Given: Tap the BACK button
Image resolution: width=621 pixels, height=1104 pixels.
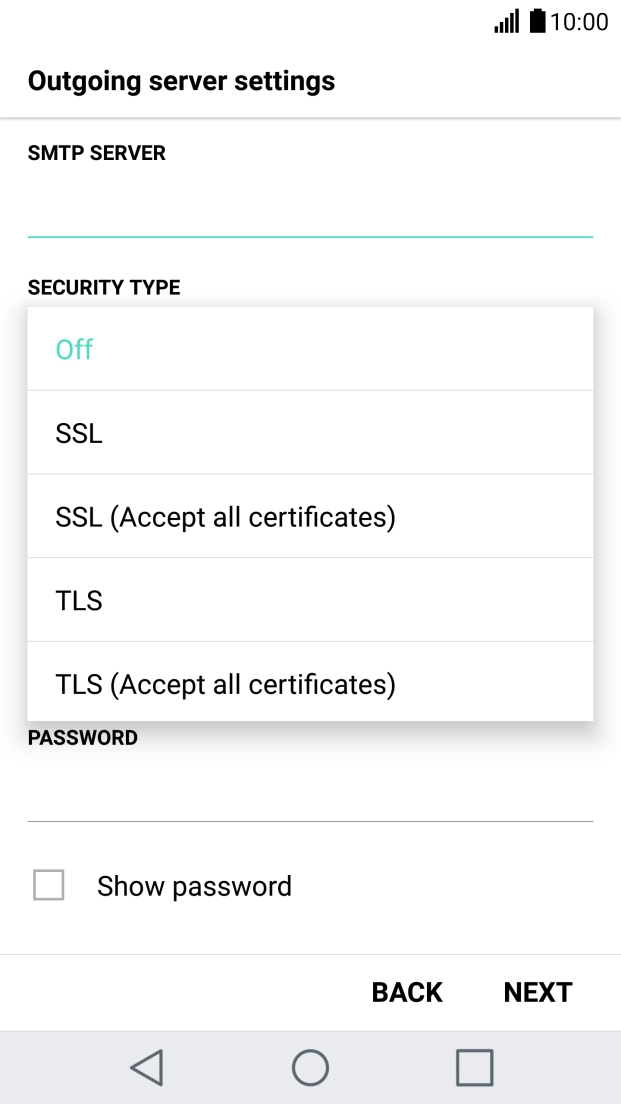Looking at the screenshot, I should click(x=406, y=992).
